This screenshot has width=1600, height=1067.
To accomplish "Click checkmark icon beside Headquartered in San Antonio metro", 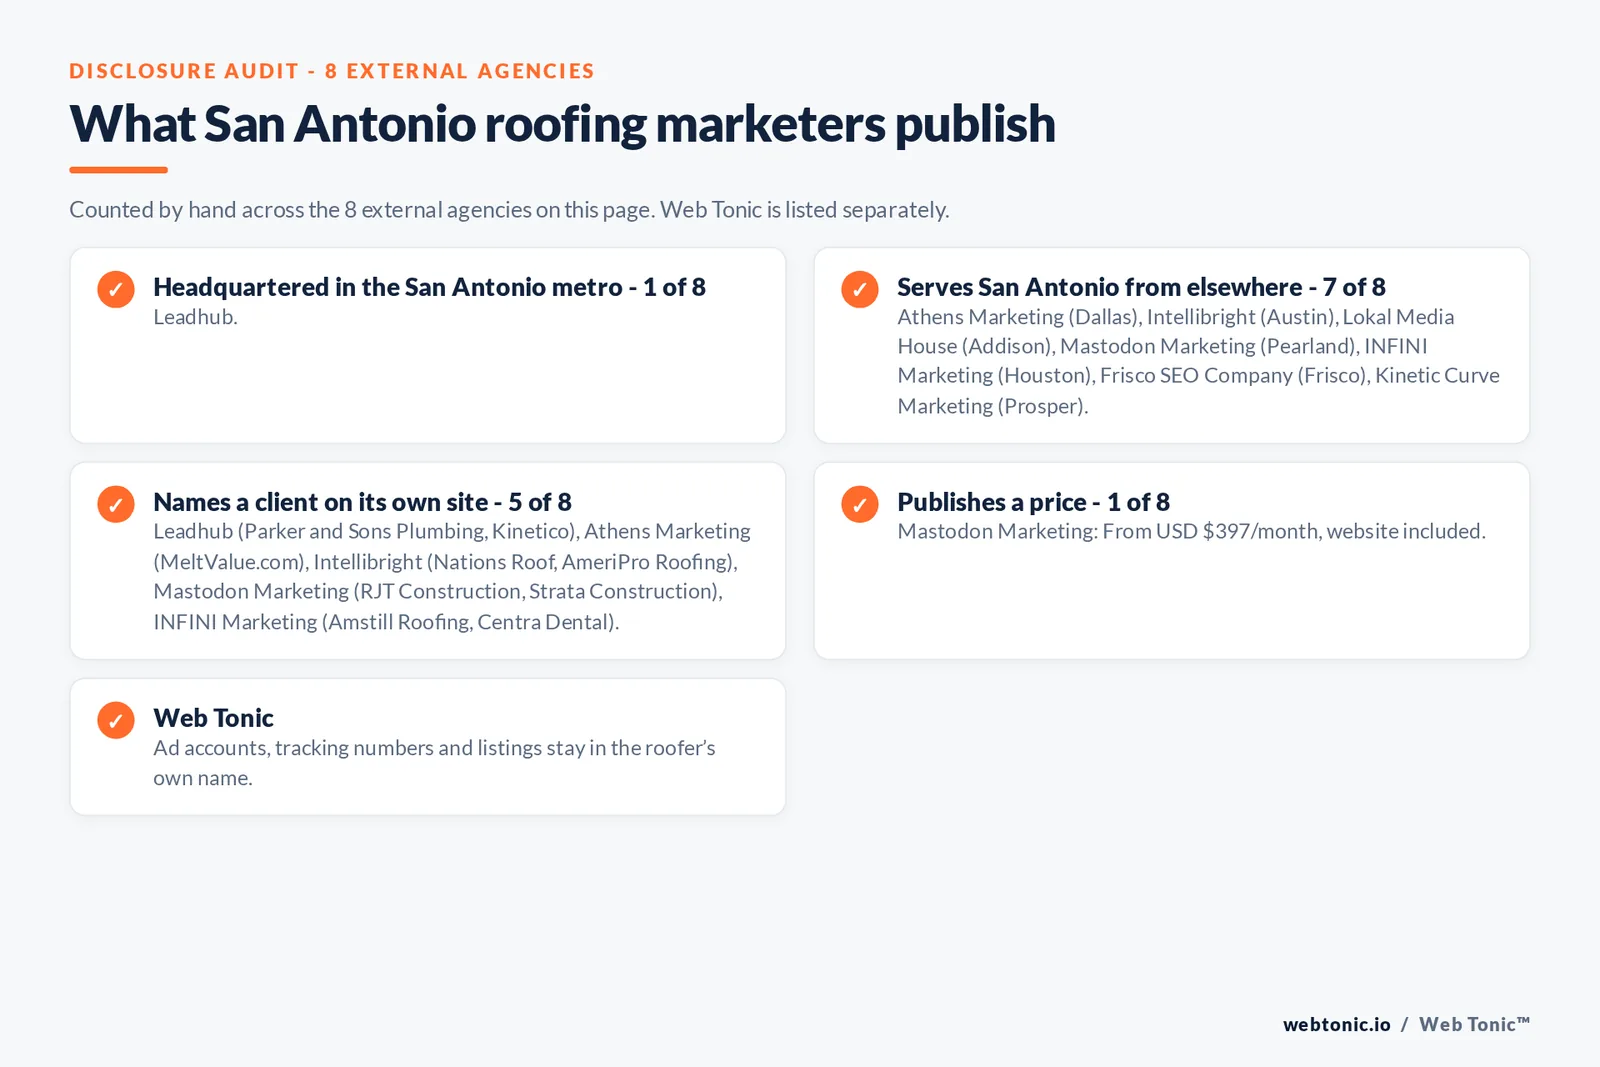I will pos(116,289).
